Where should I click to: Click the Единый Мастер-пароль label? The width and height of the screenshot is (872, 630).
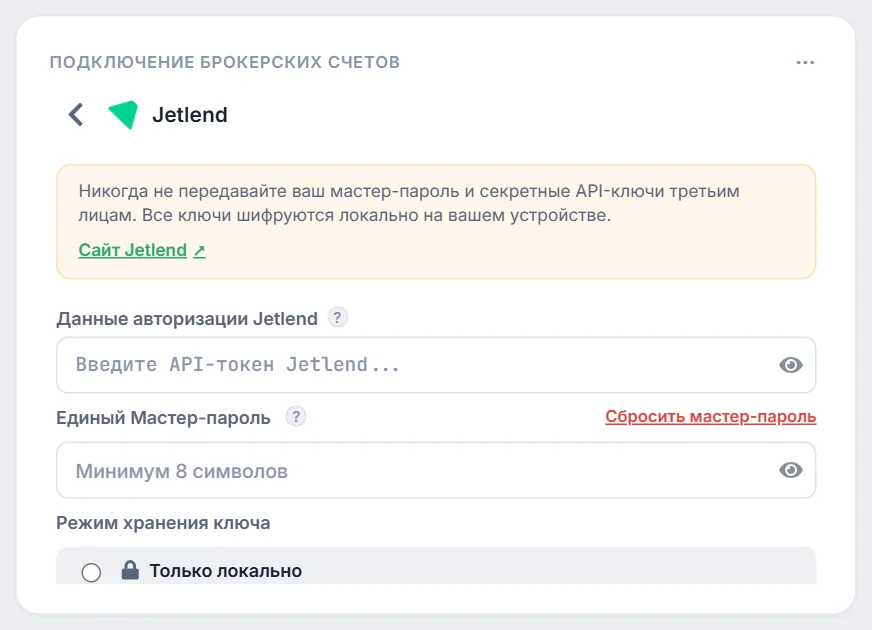pyautogui.click(x=163, y=418)
